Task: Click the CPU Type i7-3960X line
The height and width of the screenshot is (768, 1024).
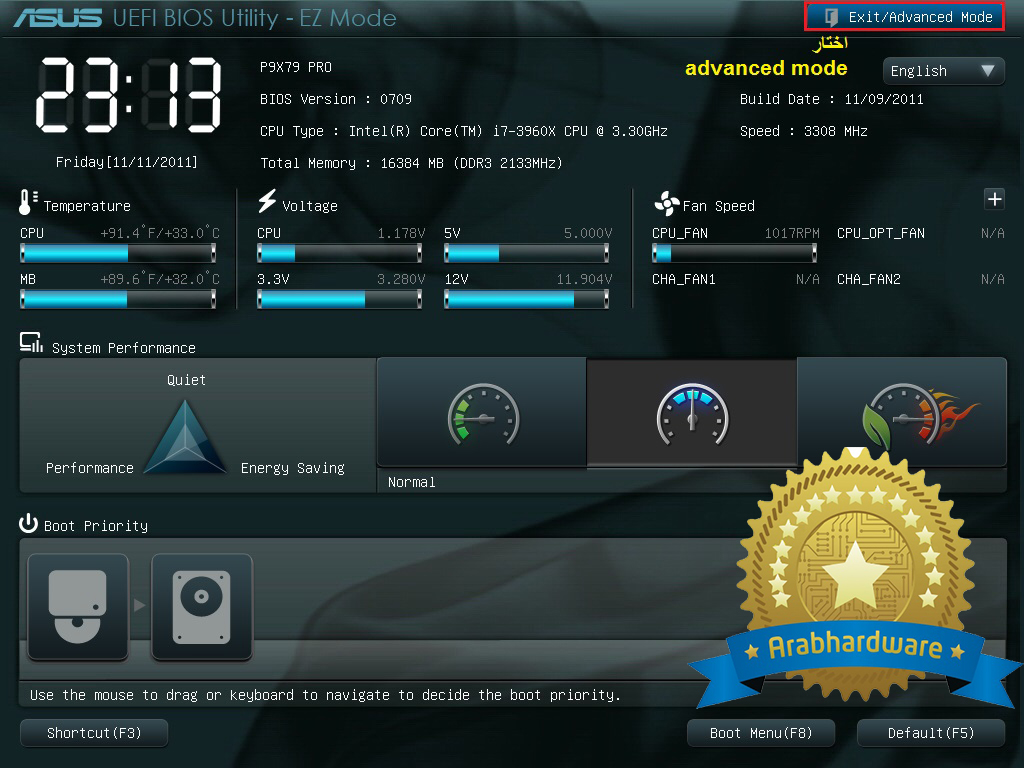Action: tap(464, 131)
